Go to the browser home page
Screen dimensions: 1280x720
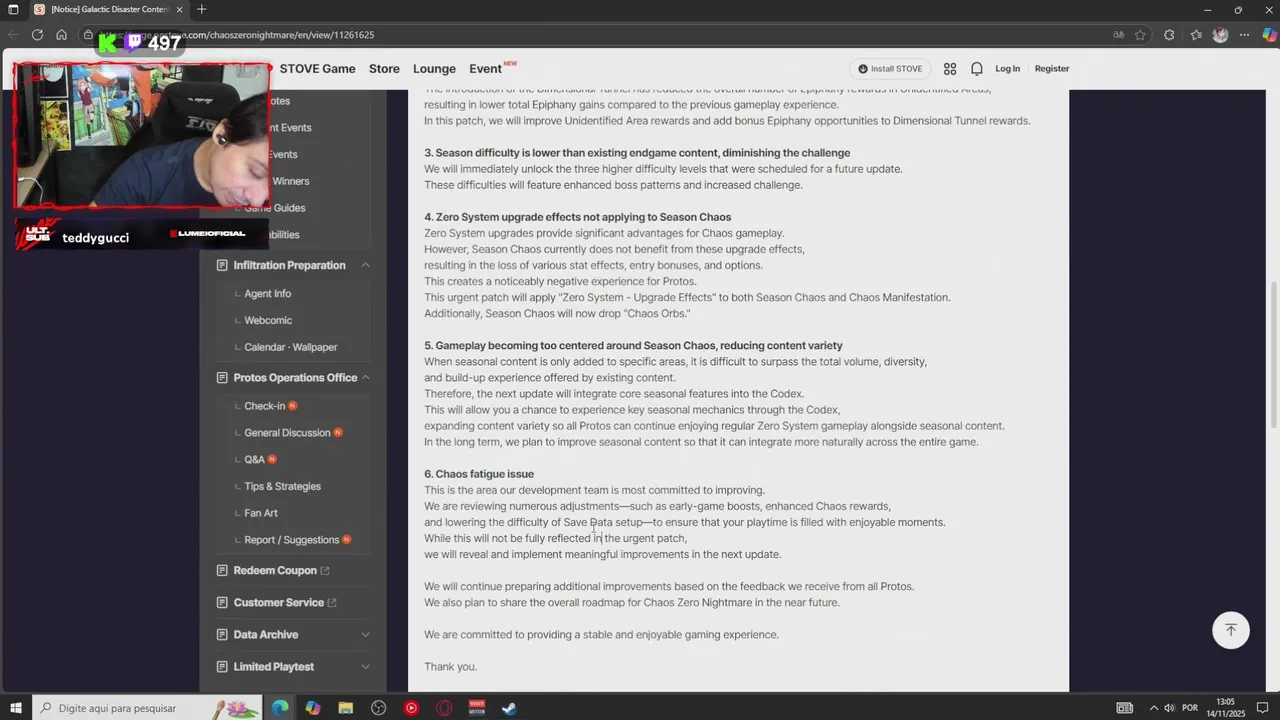click(61, 34)
